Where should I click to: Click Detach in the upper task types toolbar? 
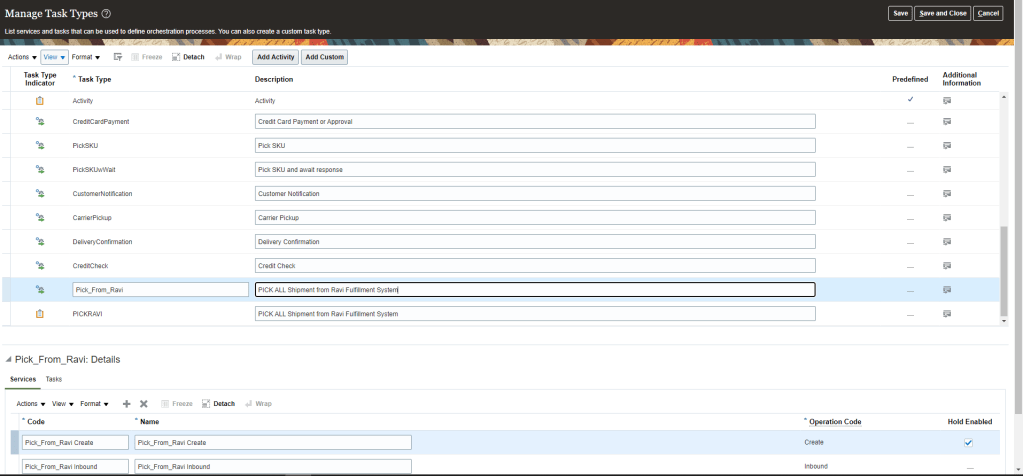click(x=188, y=57)
